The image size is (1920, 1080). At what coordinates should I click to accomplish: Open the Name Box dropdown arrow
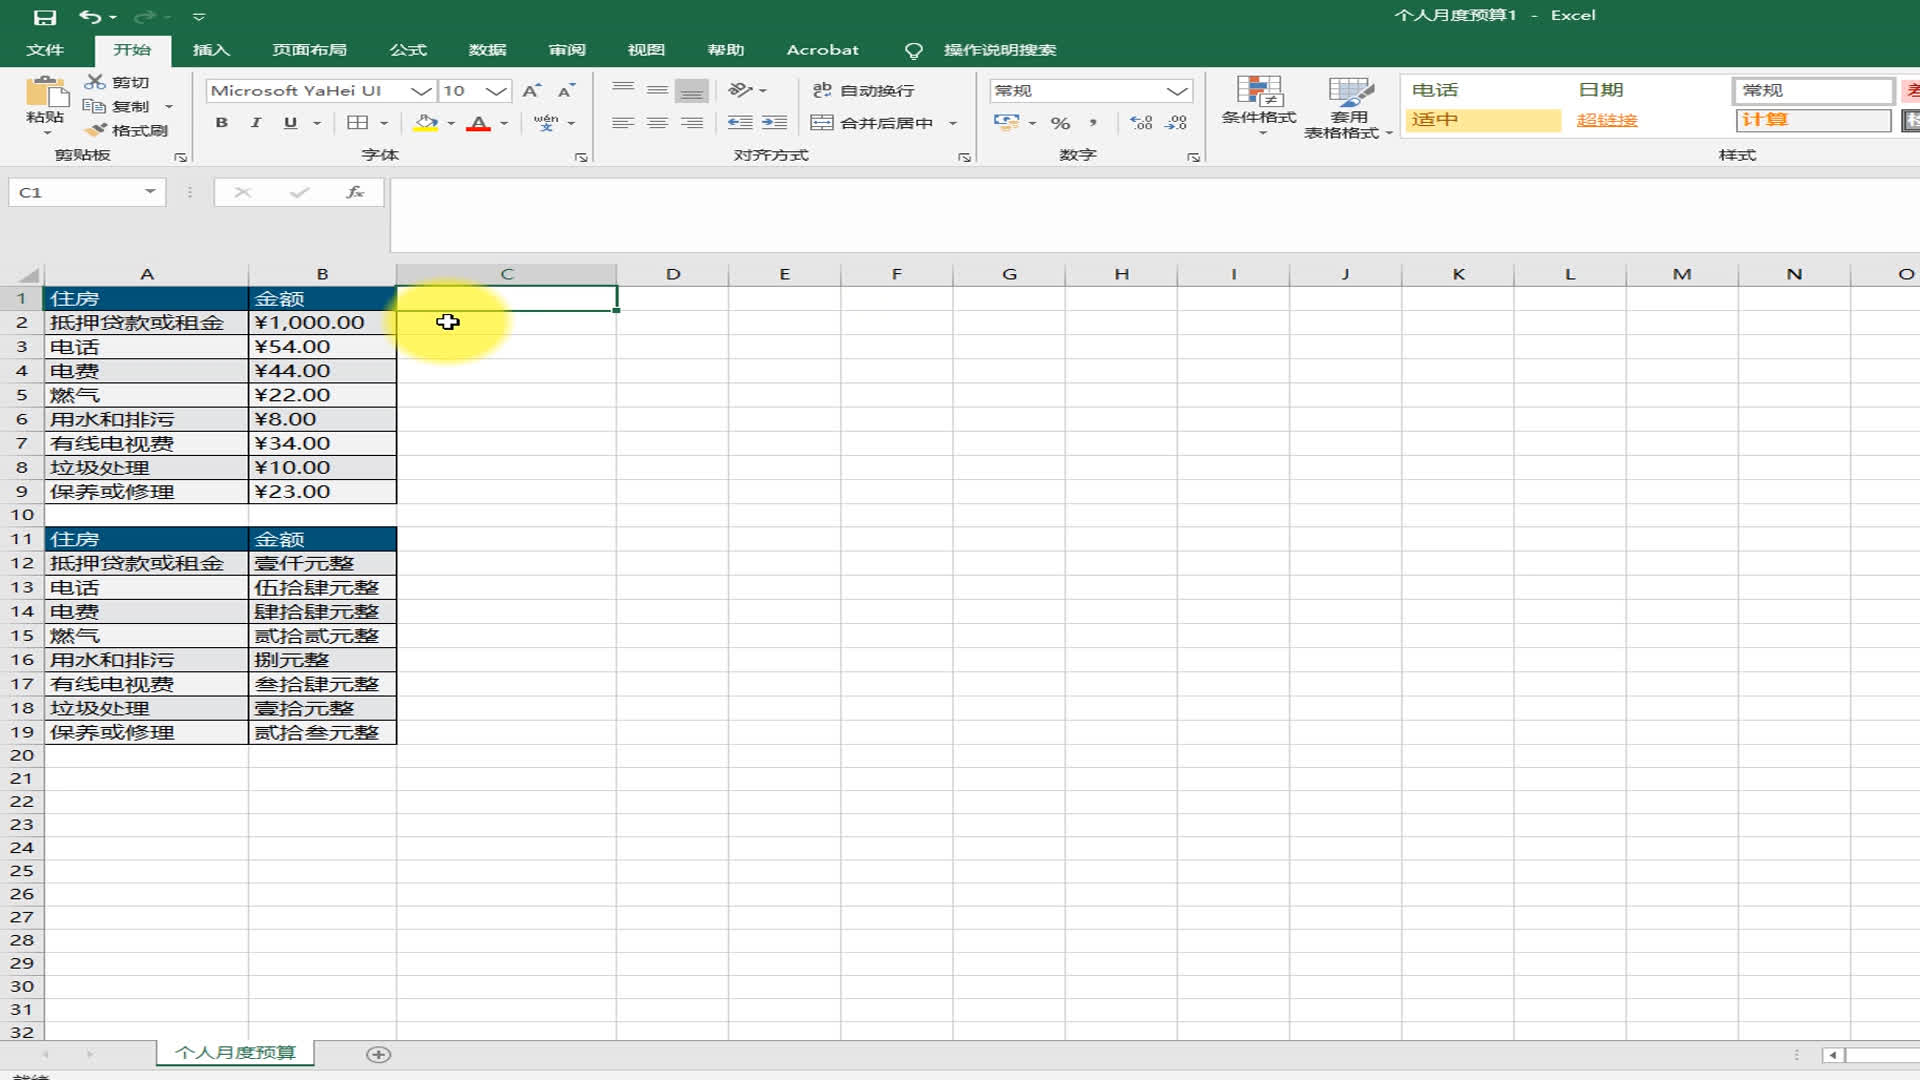150,191
